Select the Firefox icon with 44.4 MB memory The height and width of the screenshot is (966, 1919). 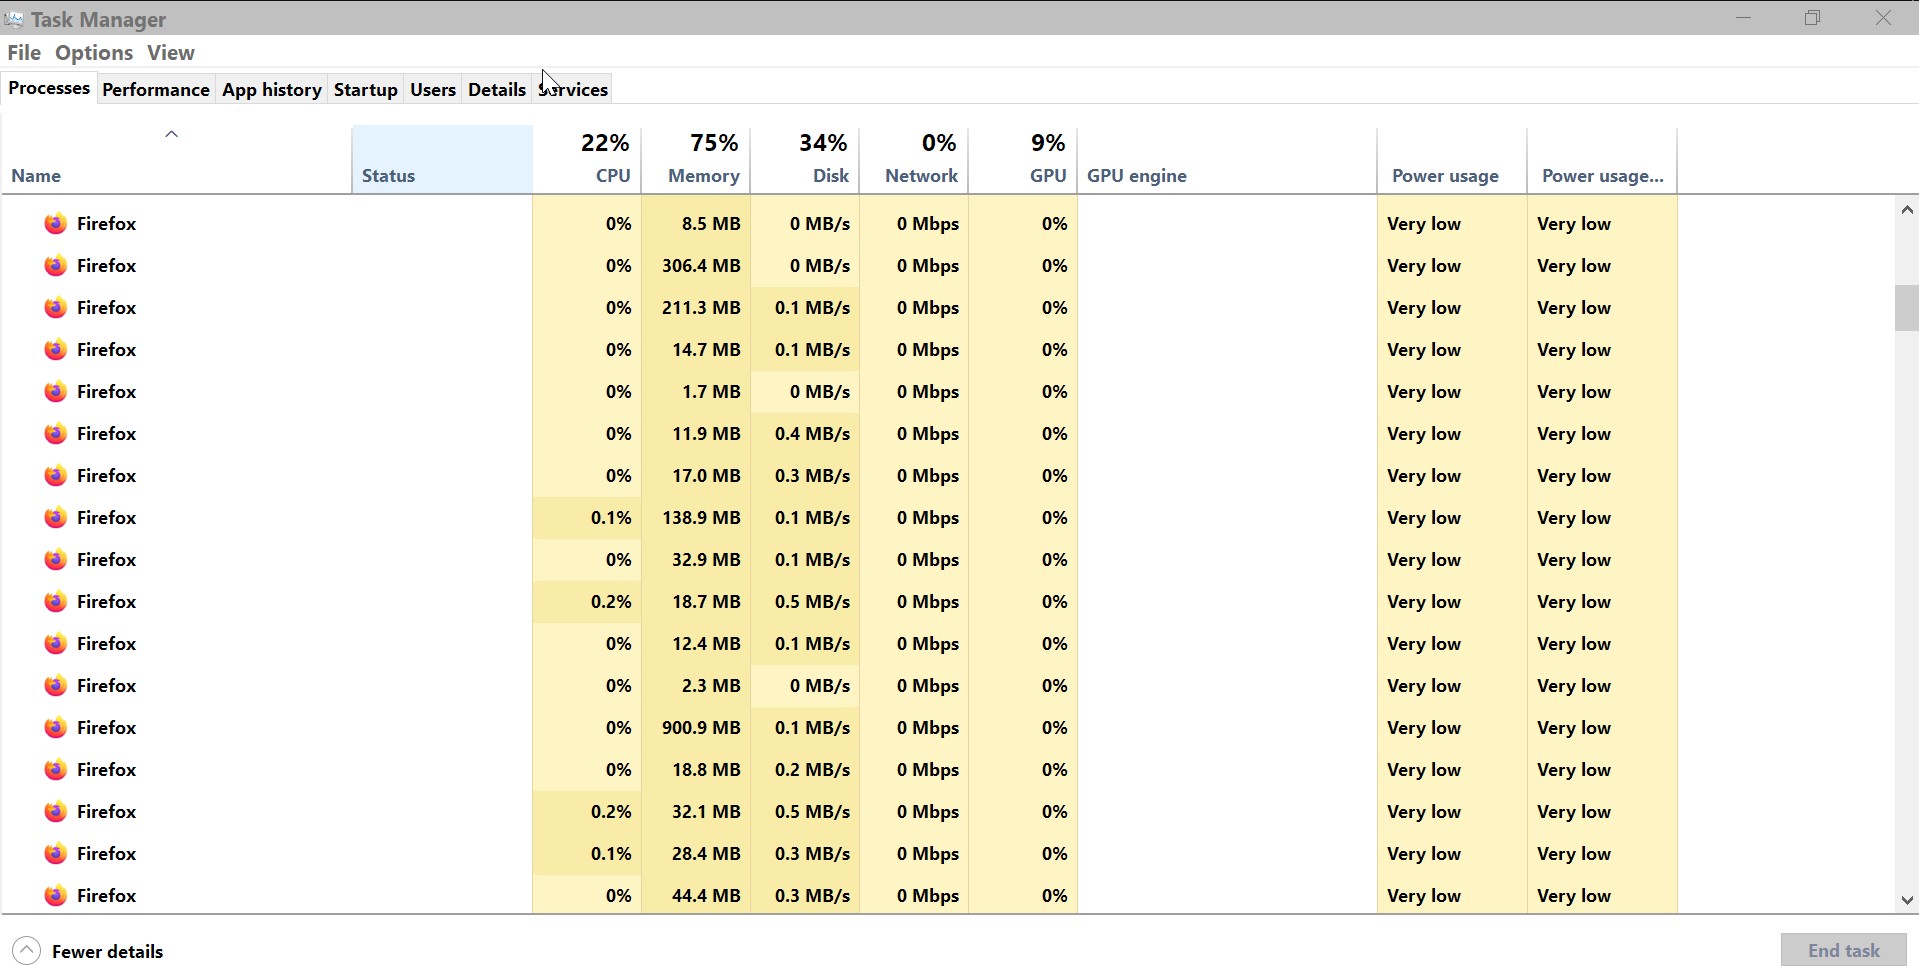[56, 895]
